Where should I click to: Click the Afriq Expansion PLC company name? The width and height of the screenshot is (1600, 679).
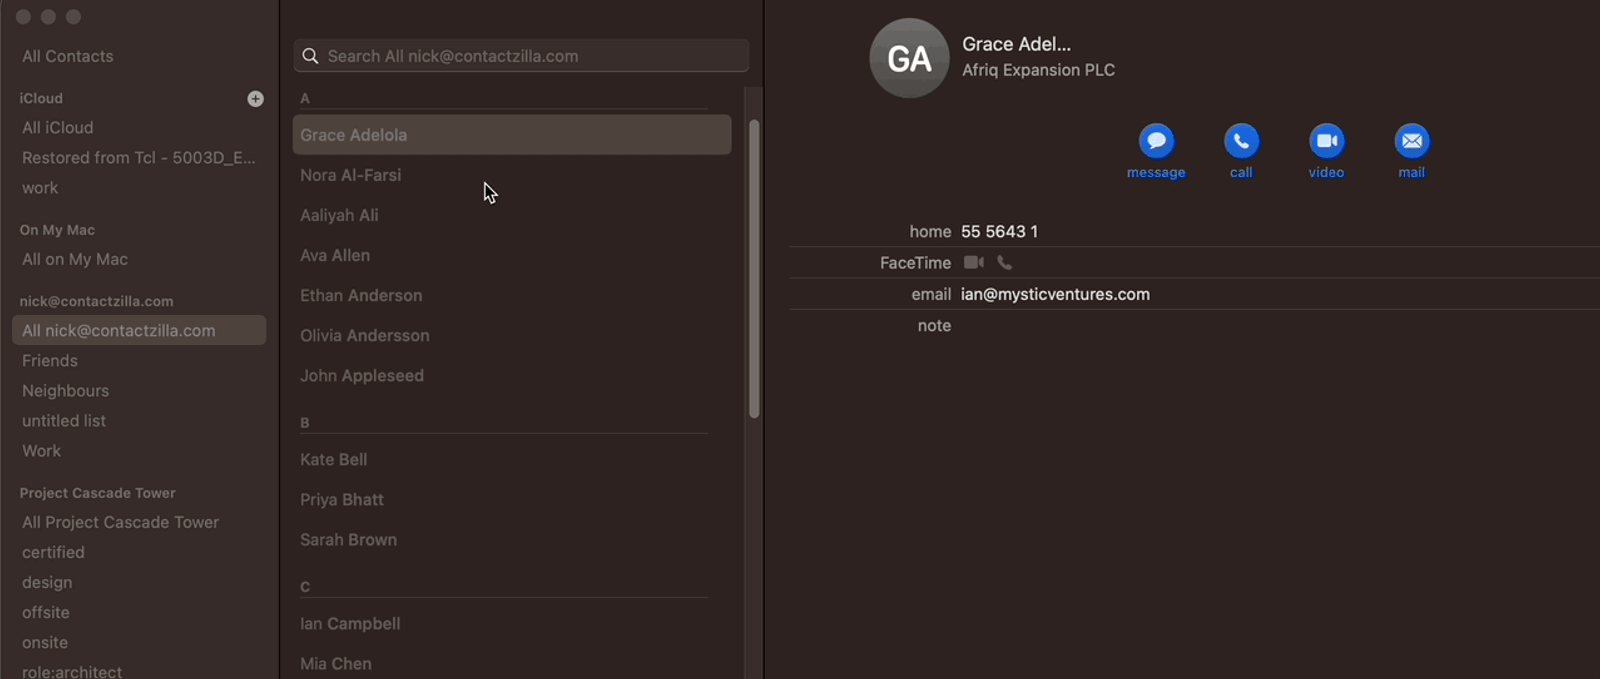point(1038,70)
